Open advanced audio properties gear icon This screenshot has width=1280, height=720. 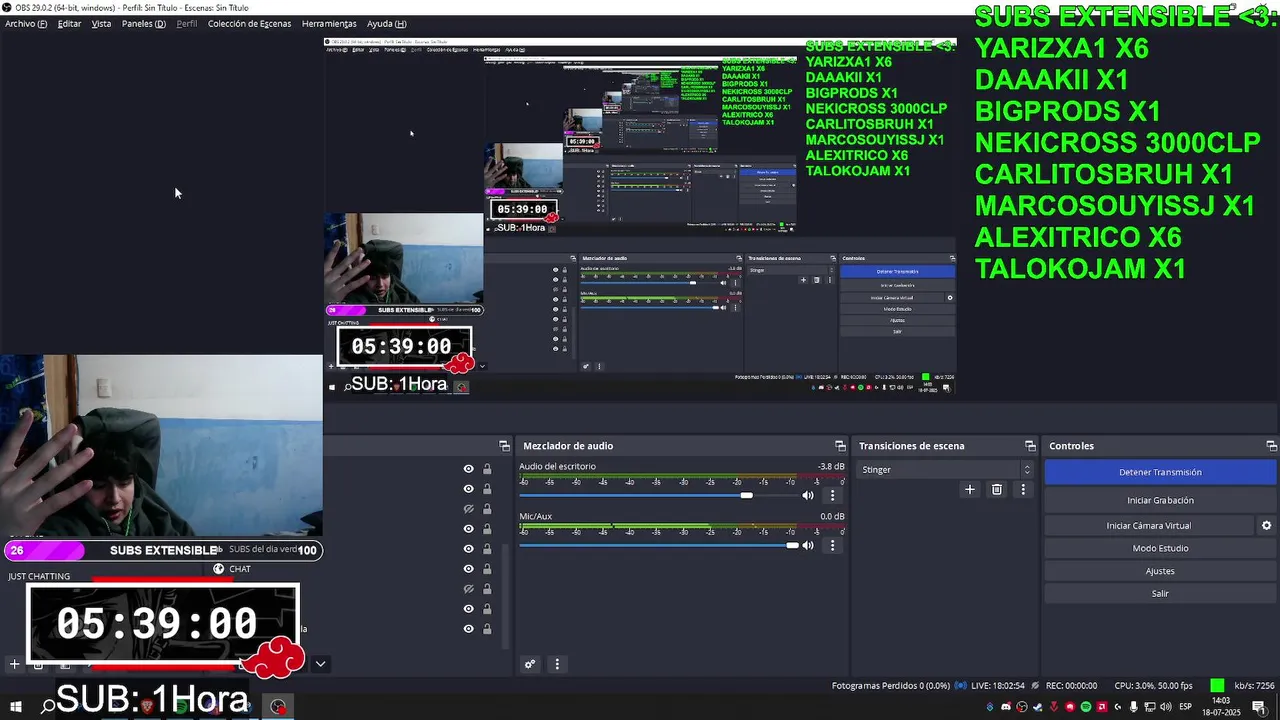pos(530,664)
